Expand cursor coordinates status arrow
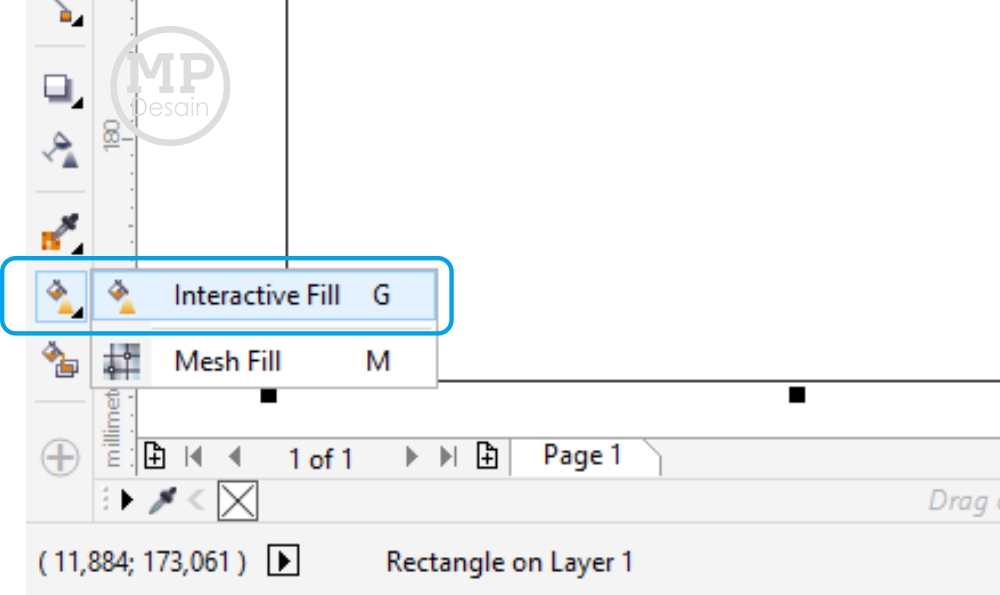Viewport: 1000px width, 595px height. point(283,561)
